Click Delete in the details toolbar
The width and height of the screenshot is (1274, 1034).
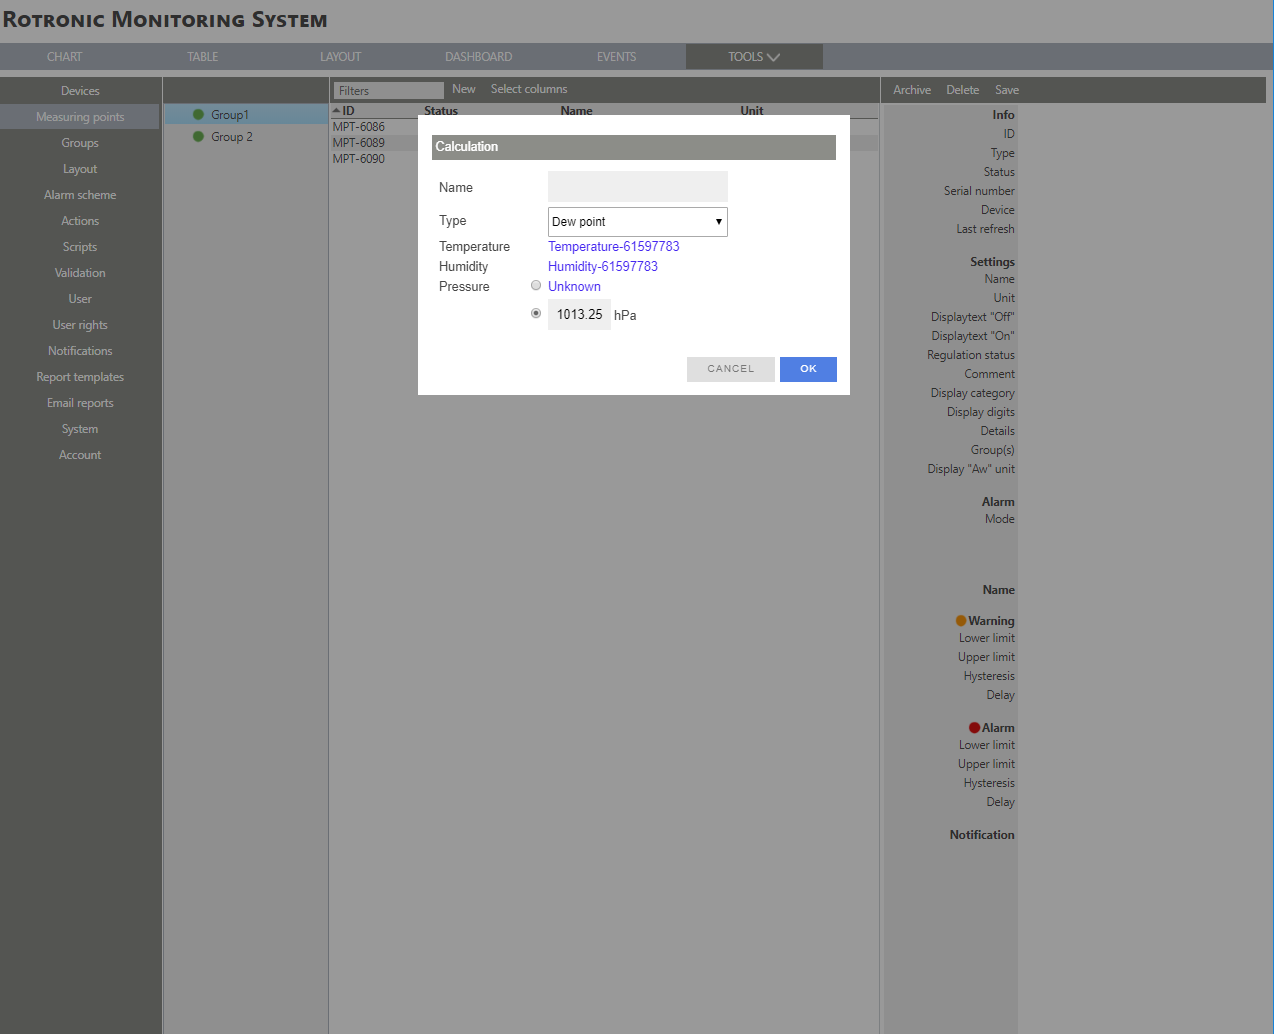point(963,90)
